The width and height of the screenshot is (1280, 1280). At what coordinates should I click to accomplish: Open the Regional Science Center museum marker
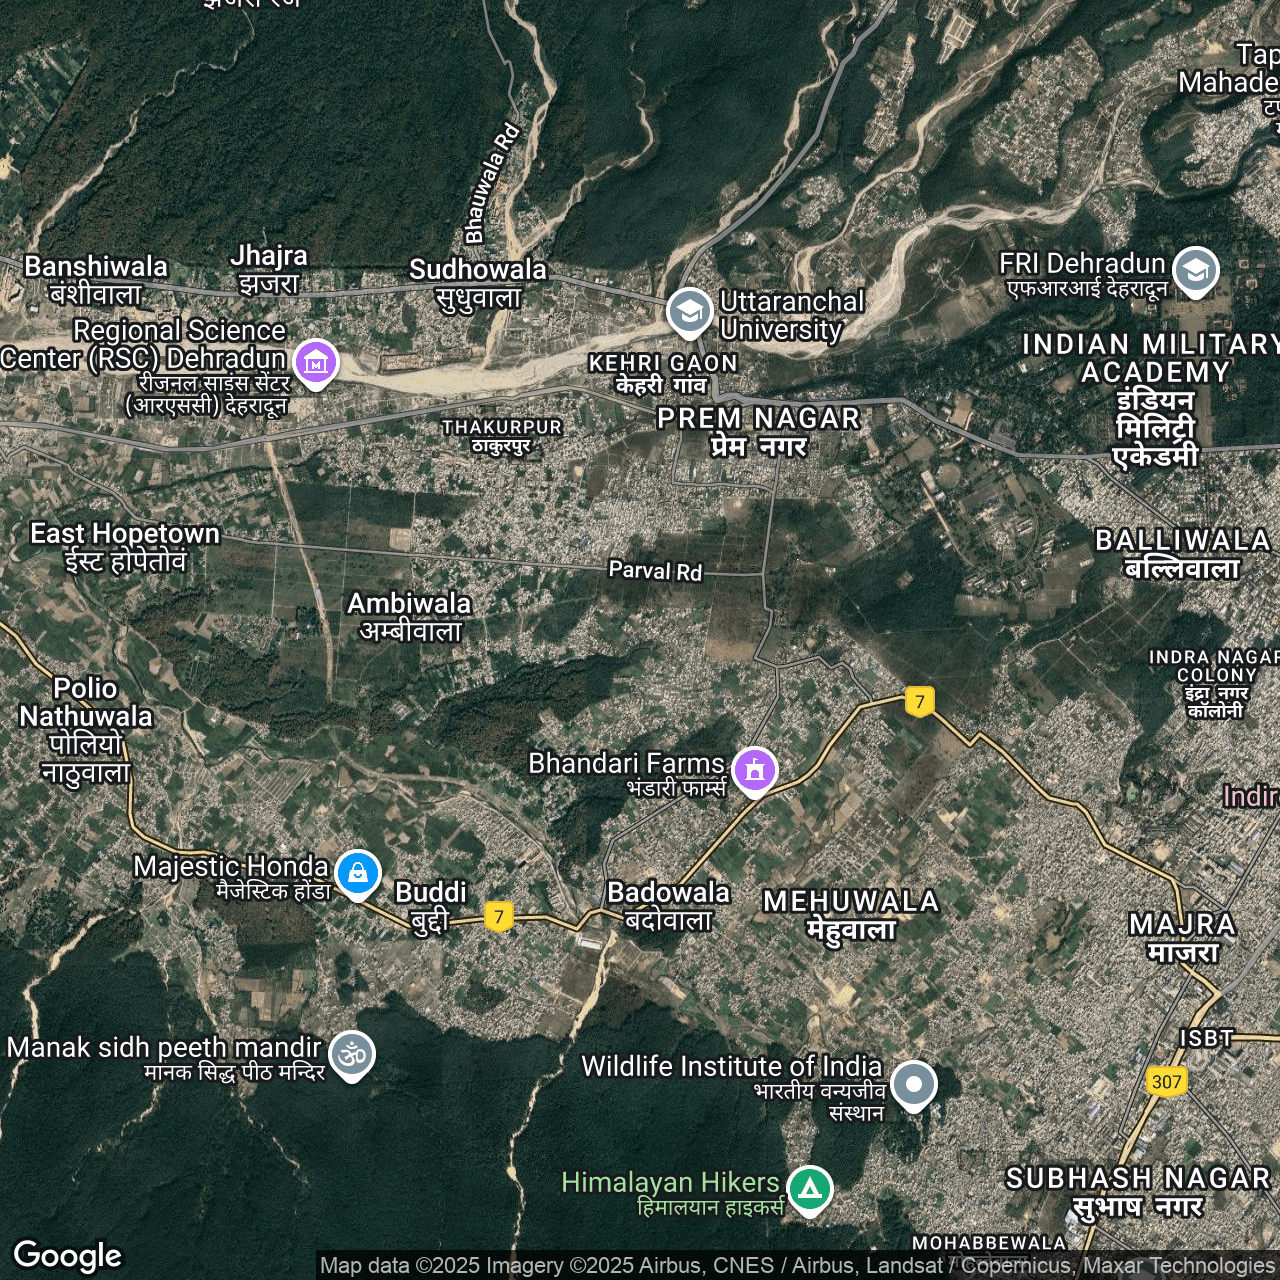[316, 362]
